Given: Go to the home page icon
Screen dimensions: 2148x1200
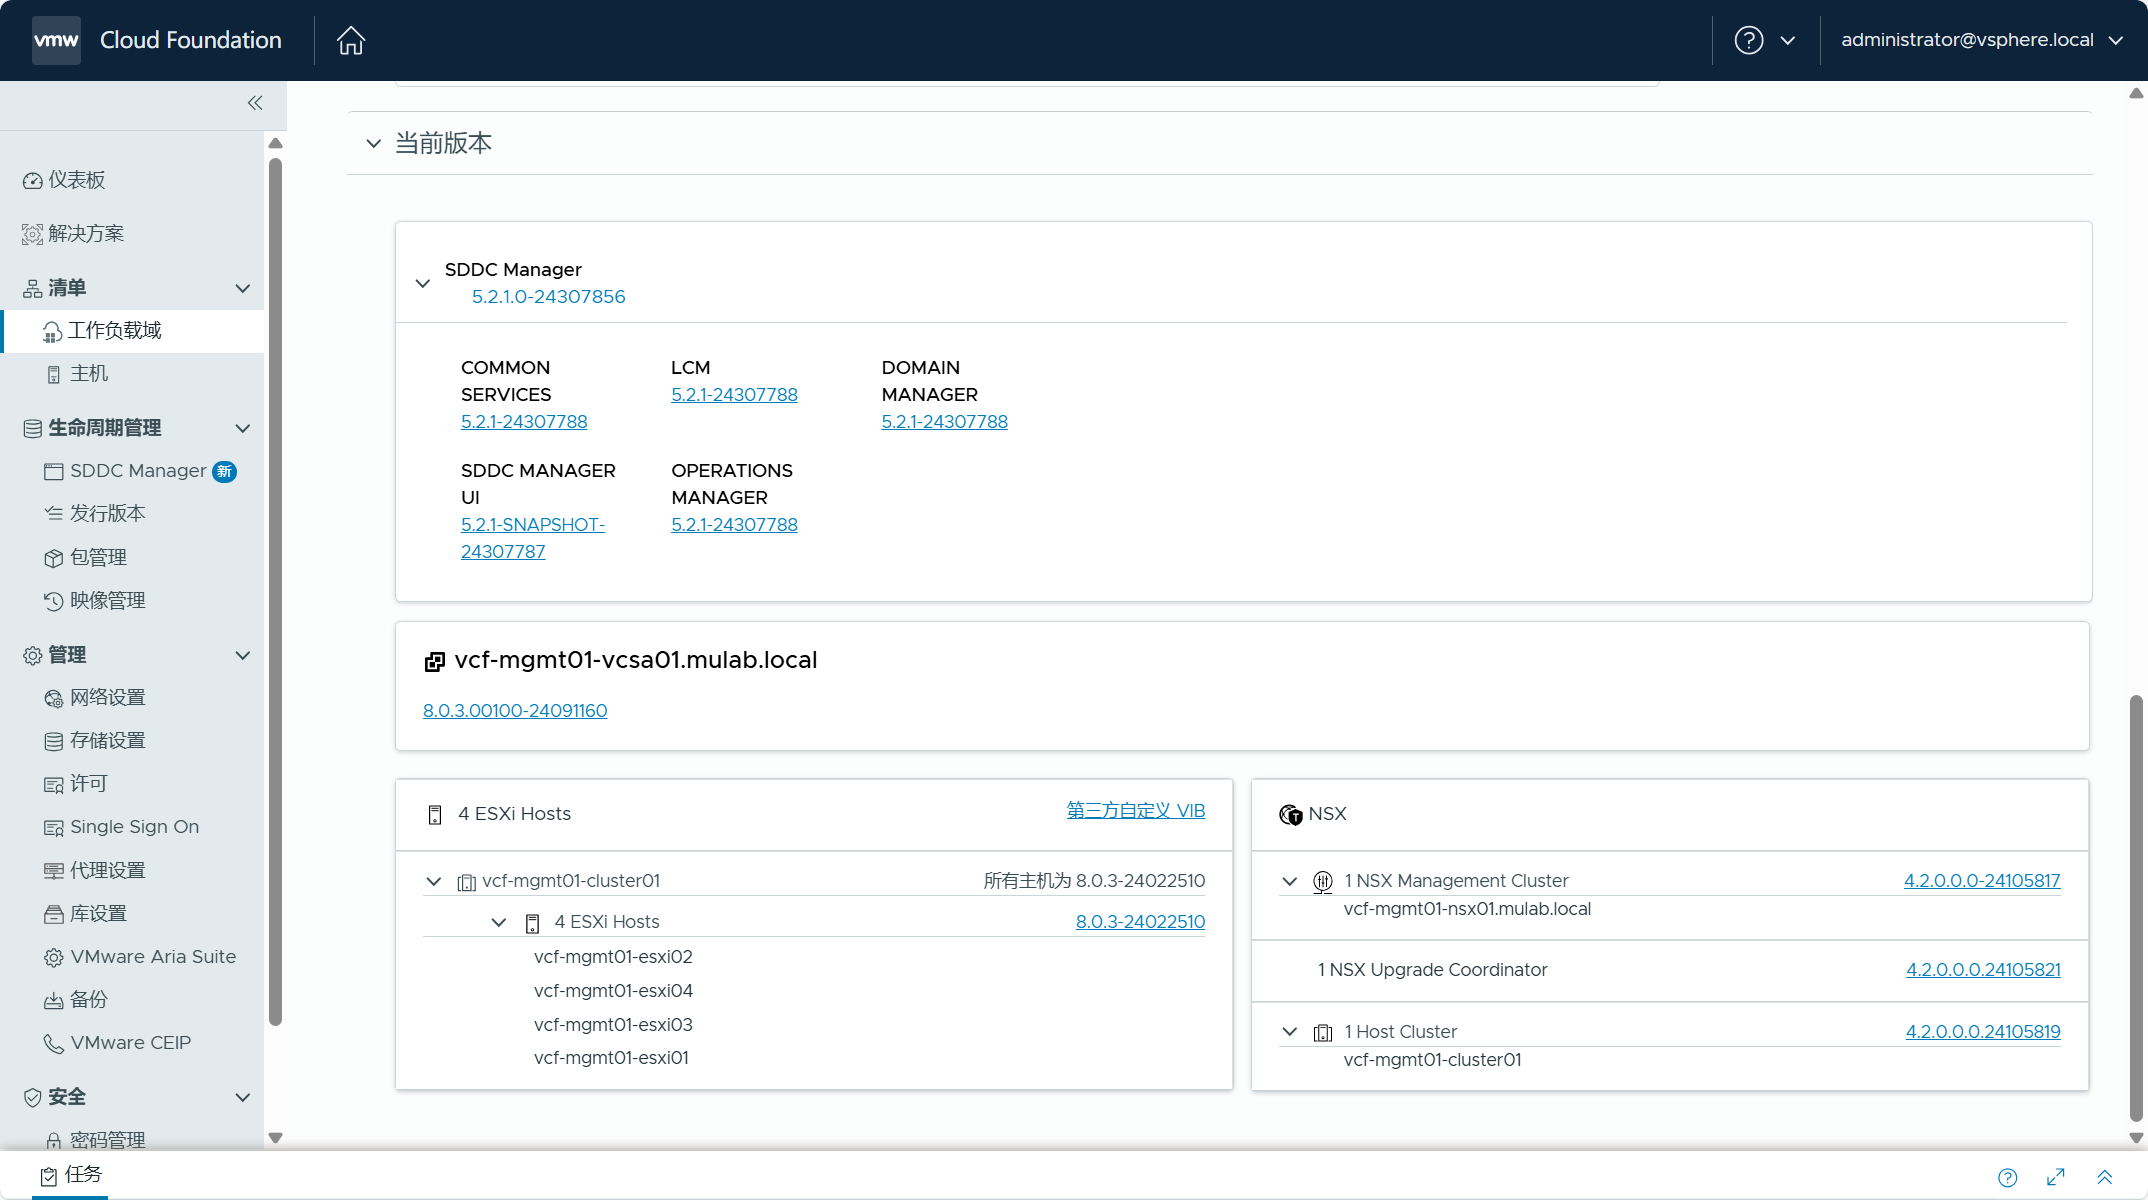Looking at the screenshot, I should coord(351,40).
